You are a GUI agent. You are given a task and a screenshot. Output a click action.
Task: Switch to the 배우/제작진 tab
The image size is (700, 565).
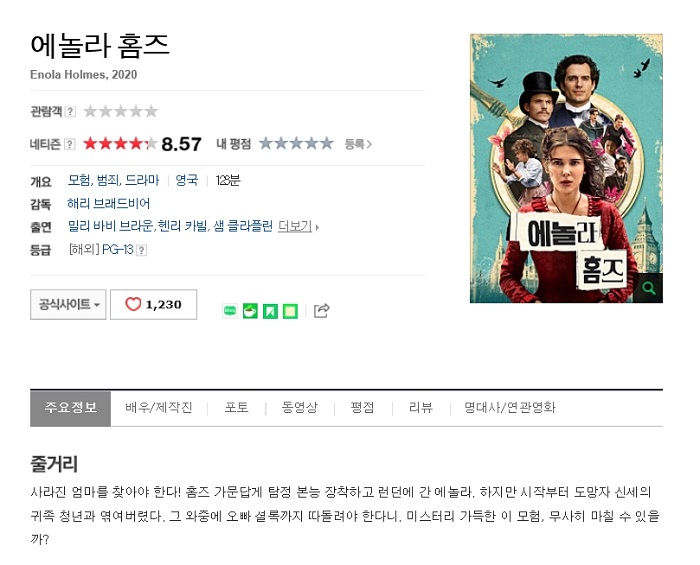pyautogui.click(x=159, y=407)
